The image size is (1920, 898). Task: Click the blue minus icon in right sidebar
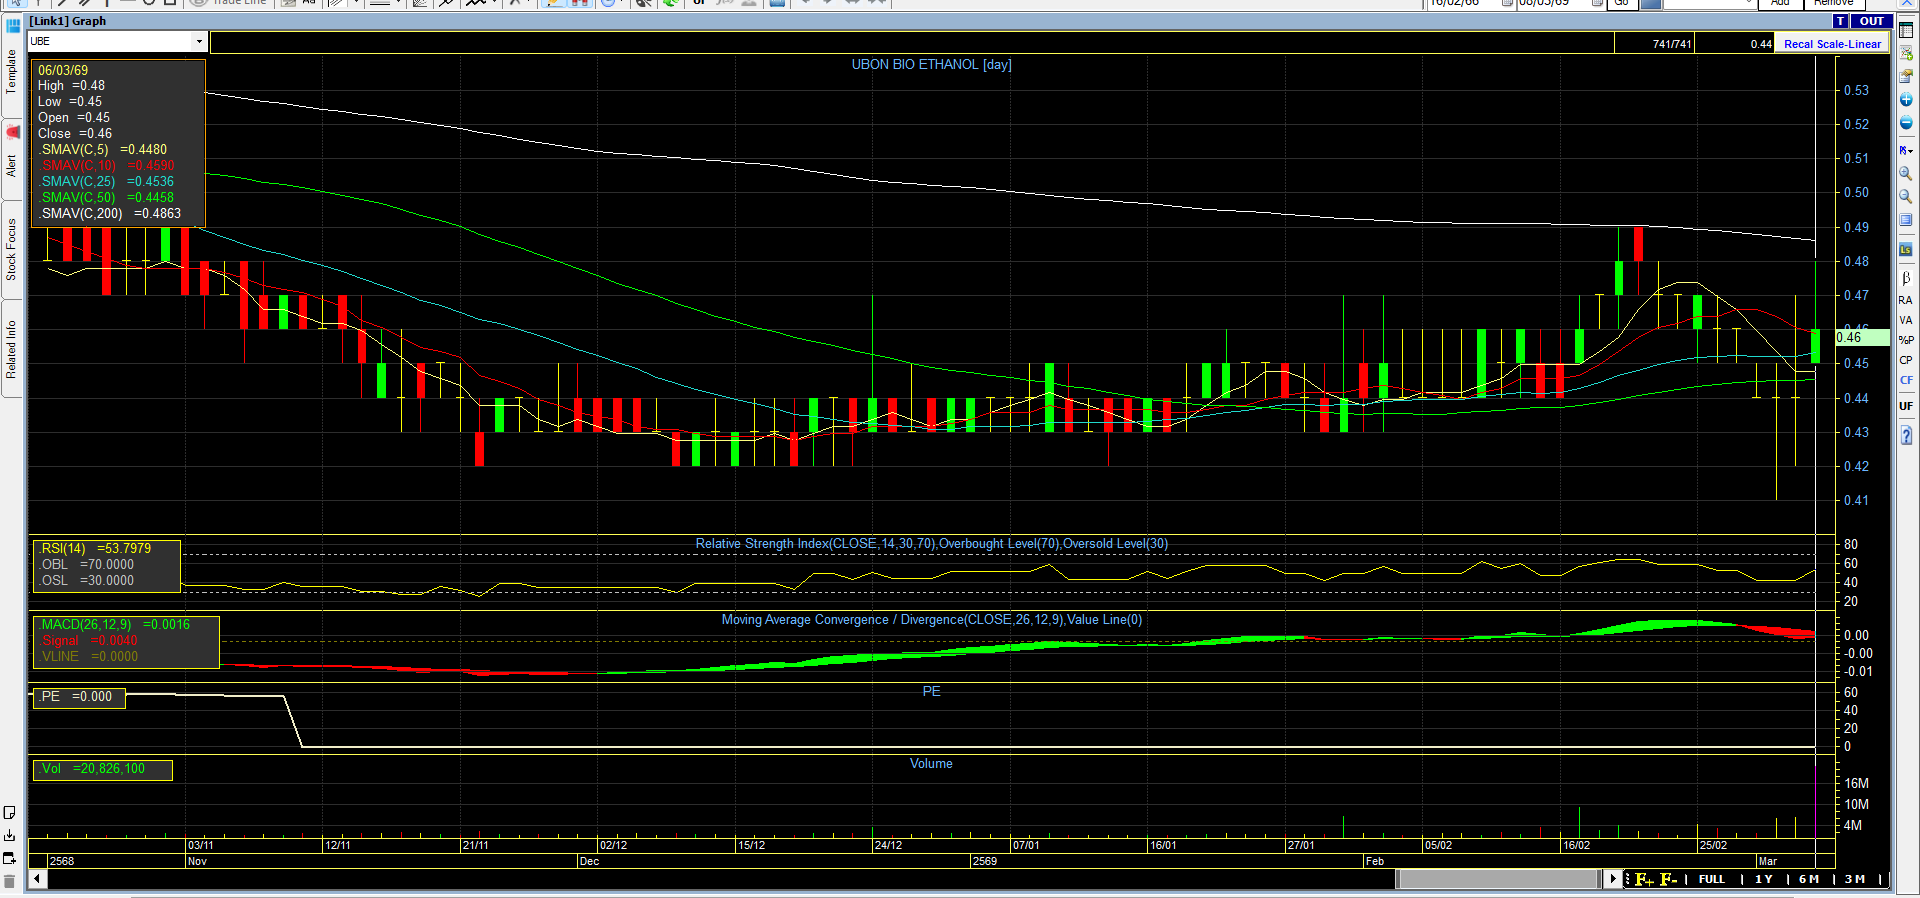click(x=1906, y=123)
